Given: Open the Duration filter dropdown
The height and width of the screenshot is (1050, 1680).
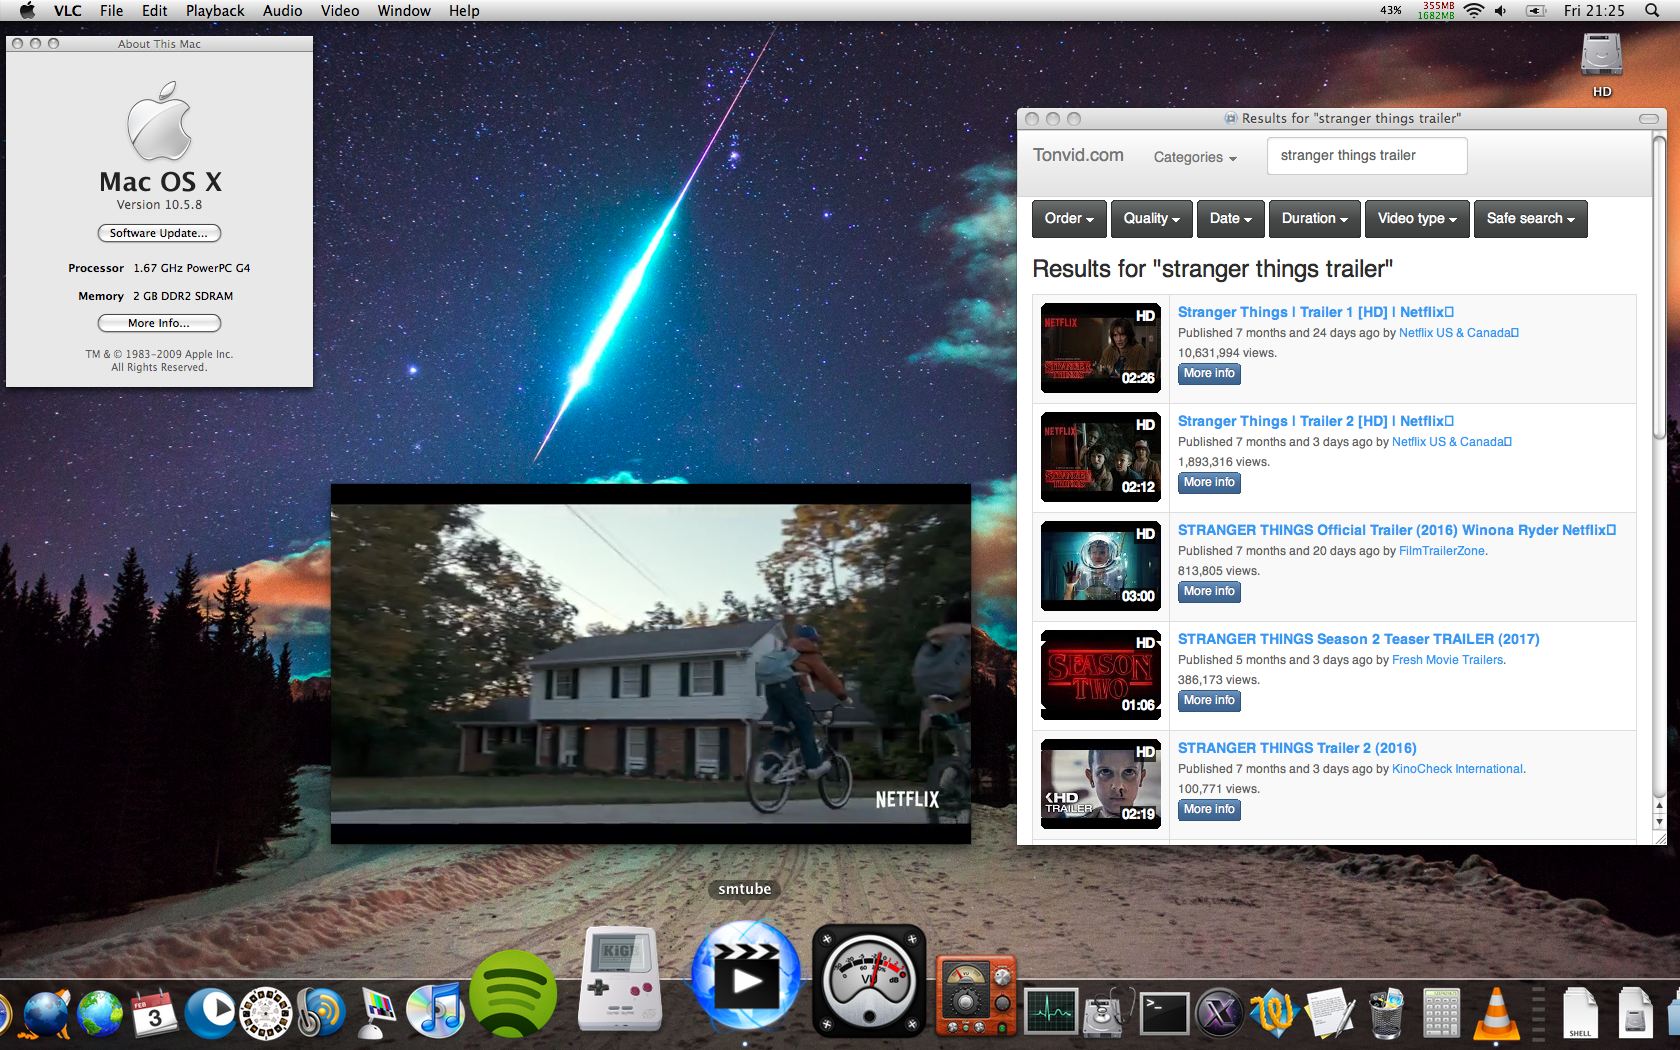Looking at the screenshot, I should [1314, 218].
